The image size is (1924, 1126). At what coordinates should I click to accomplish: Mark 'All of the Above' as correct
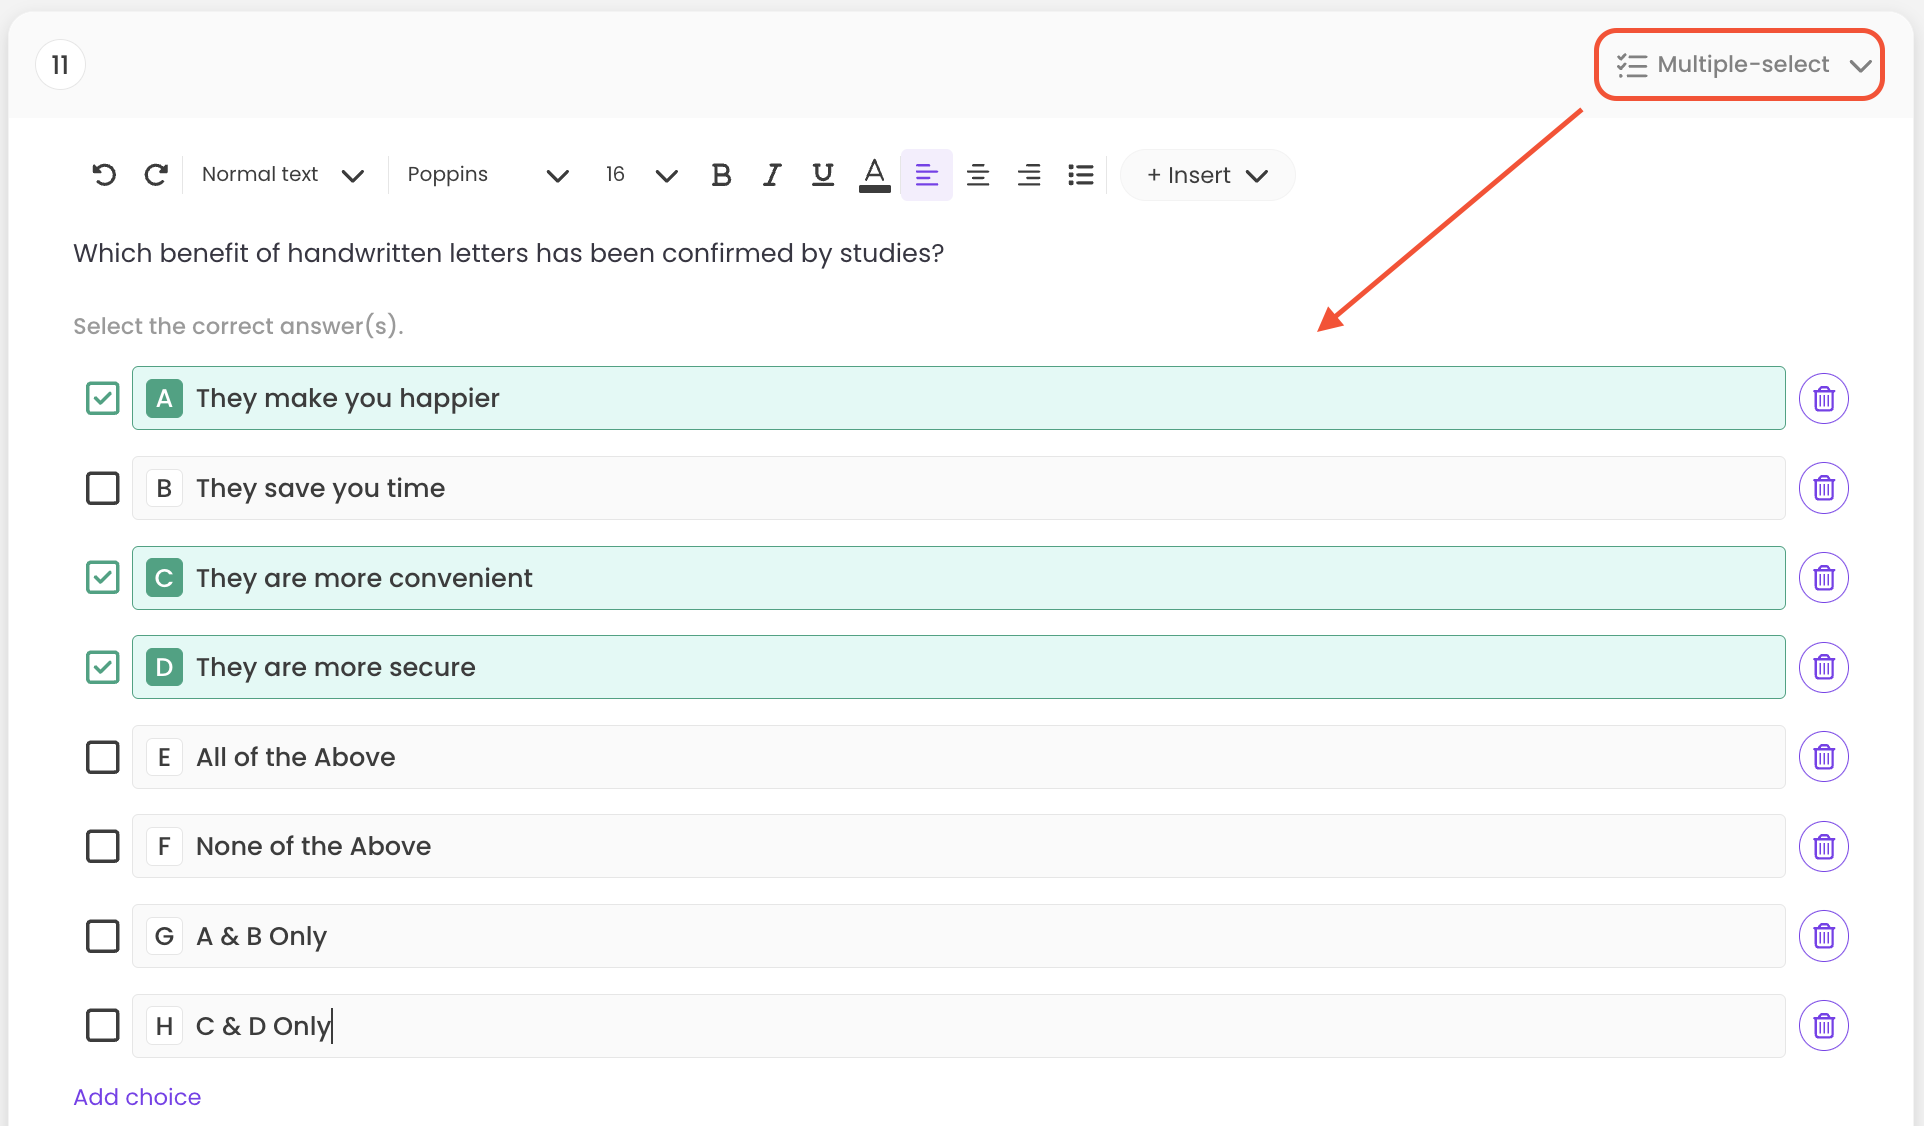click(103, 757)
